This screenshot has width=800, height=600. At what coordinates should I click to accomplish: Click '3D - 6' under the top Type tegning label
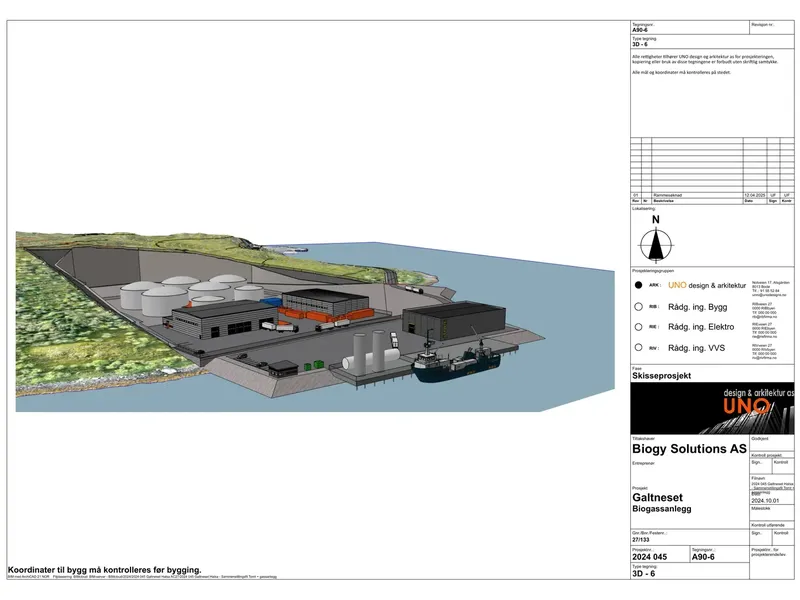pyautogui.click(x=640, y=44)
